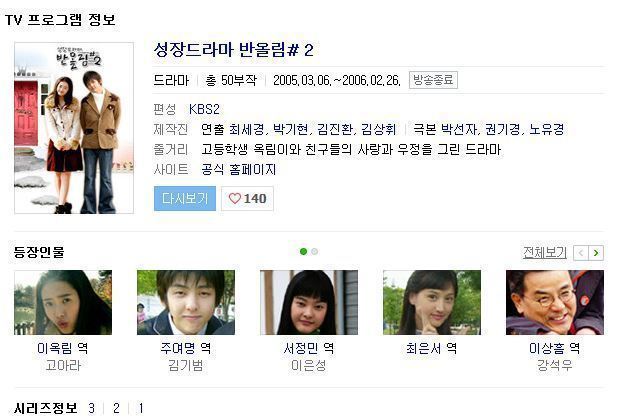The height and width of the screenshot is (418, 617).
Task: Open the 이상홈 역 character photo
Action: [555, 302]
